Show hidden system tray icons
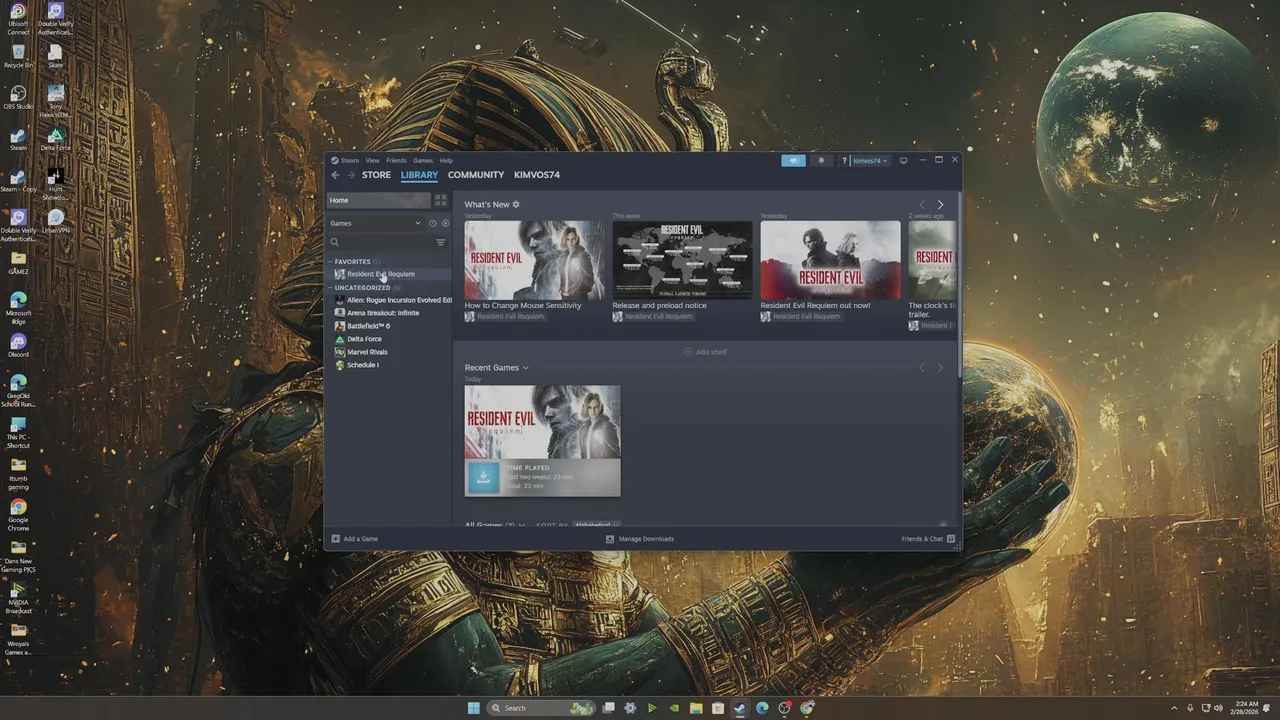 point(1175,708)
